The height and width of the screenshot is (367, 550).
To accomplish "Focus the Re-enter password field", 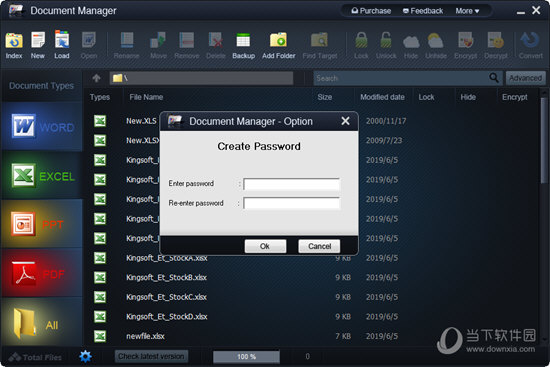I will (x=291, y=203).
